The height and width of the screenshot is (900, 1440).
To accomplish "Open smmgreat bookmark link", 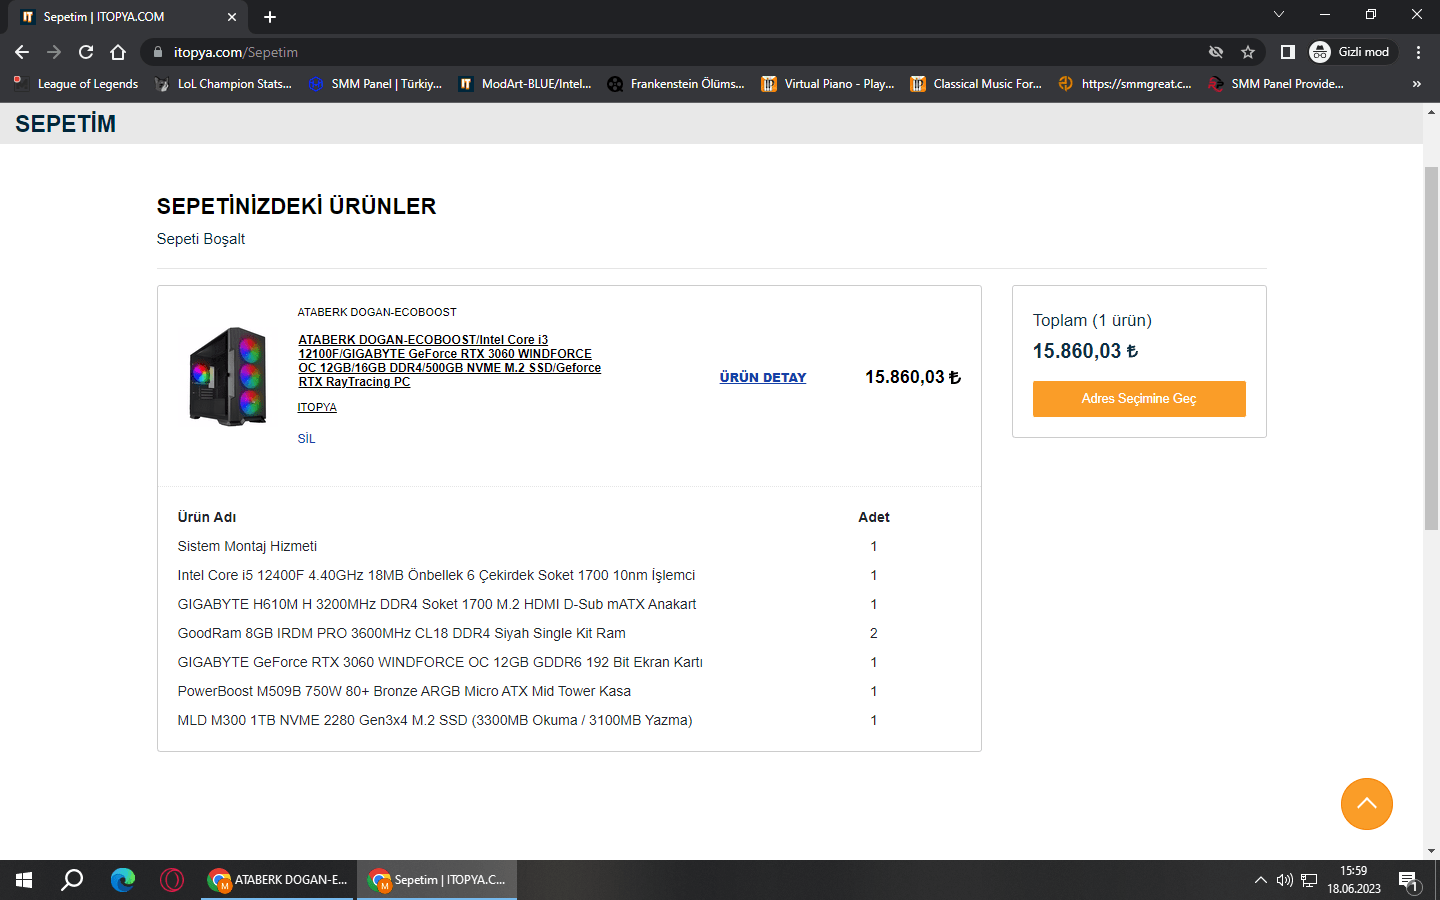I will click(1125, 84).
